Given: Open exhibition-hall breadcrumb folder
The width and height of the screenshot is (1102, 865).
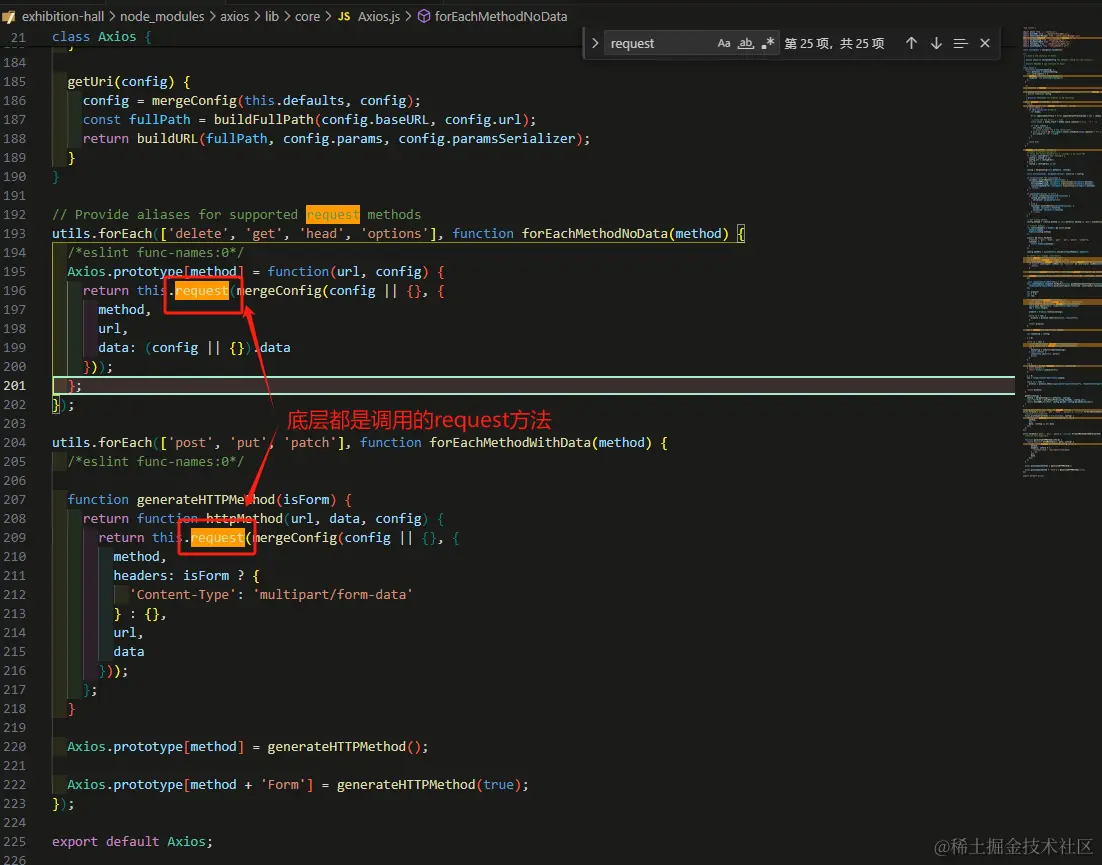Looking at the screenshot, I should pyautogui.click(x=63, y=16).
